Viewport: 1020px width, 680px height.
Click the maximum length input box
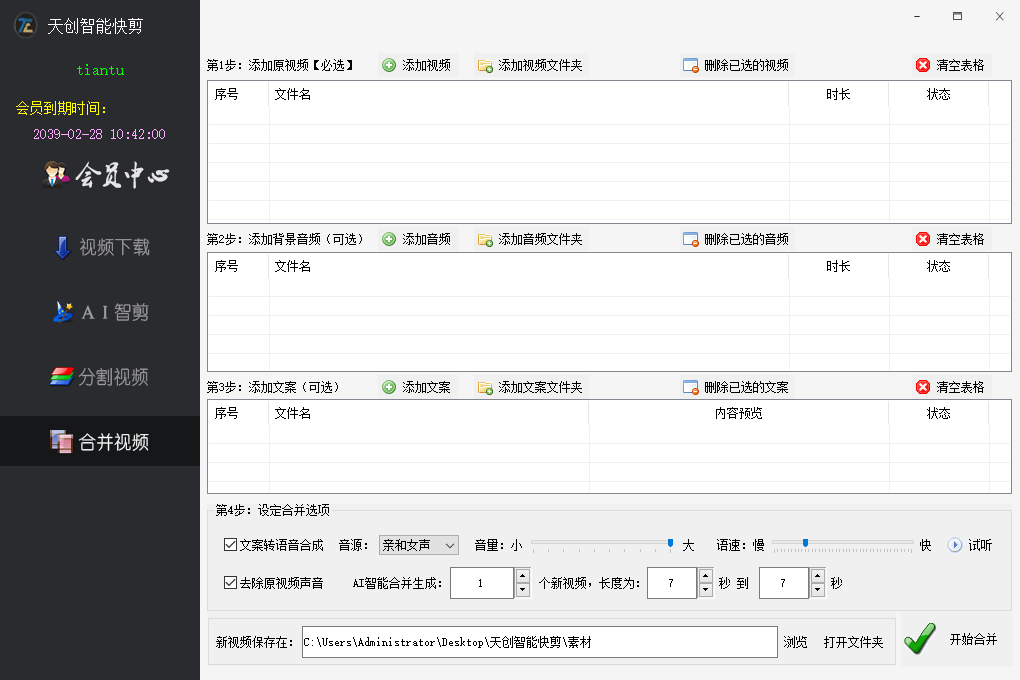click(784, 583)
